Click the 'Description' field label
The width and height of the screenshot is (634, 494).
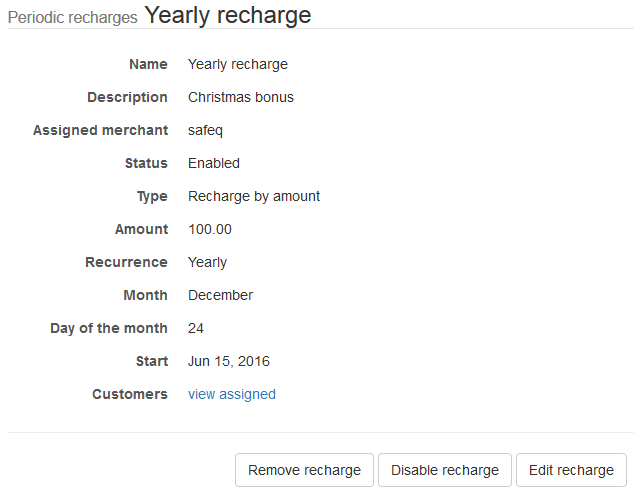(x=127, y=97)
